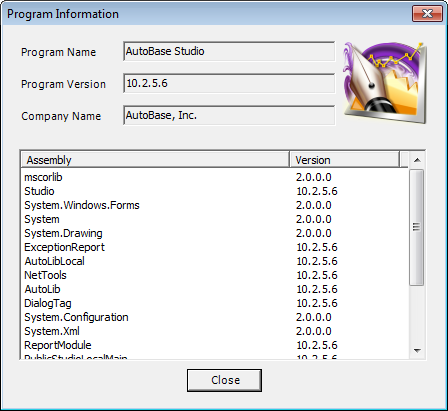This screenshot has height=411, width=448.
Task: Click the Program Version label
Action: point(63,84)
